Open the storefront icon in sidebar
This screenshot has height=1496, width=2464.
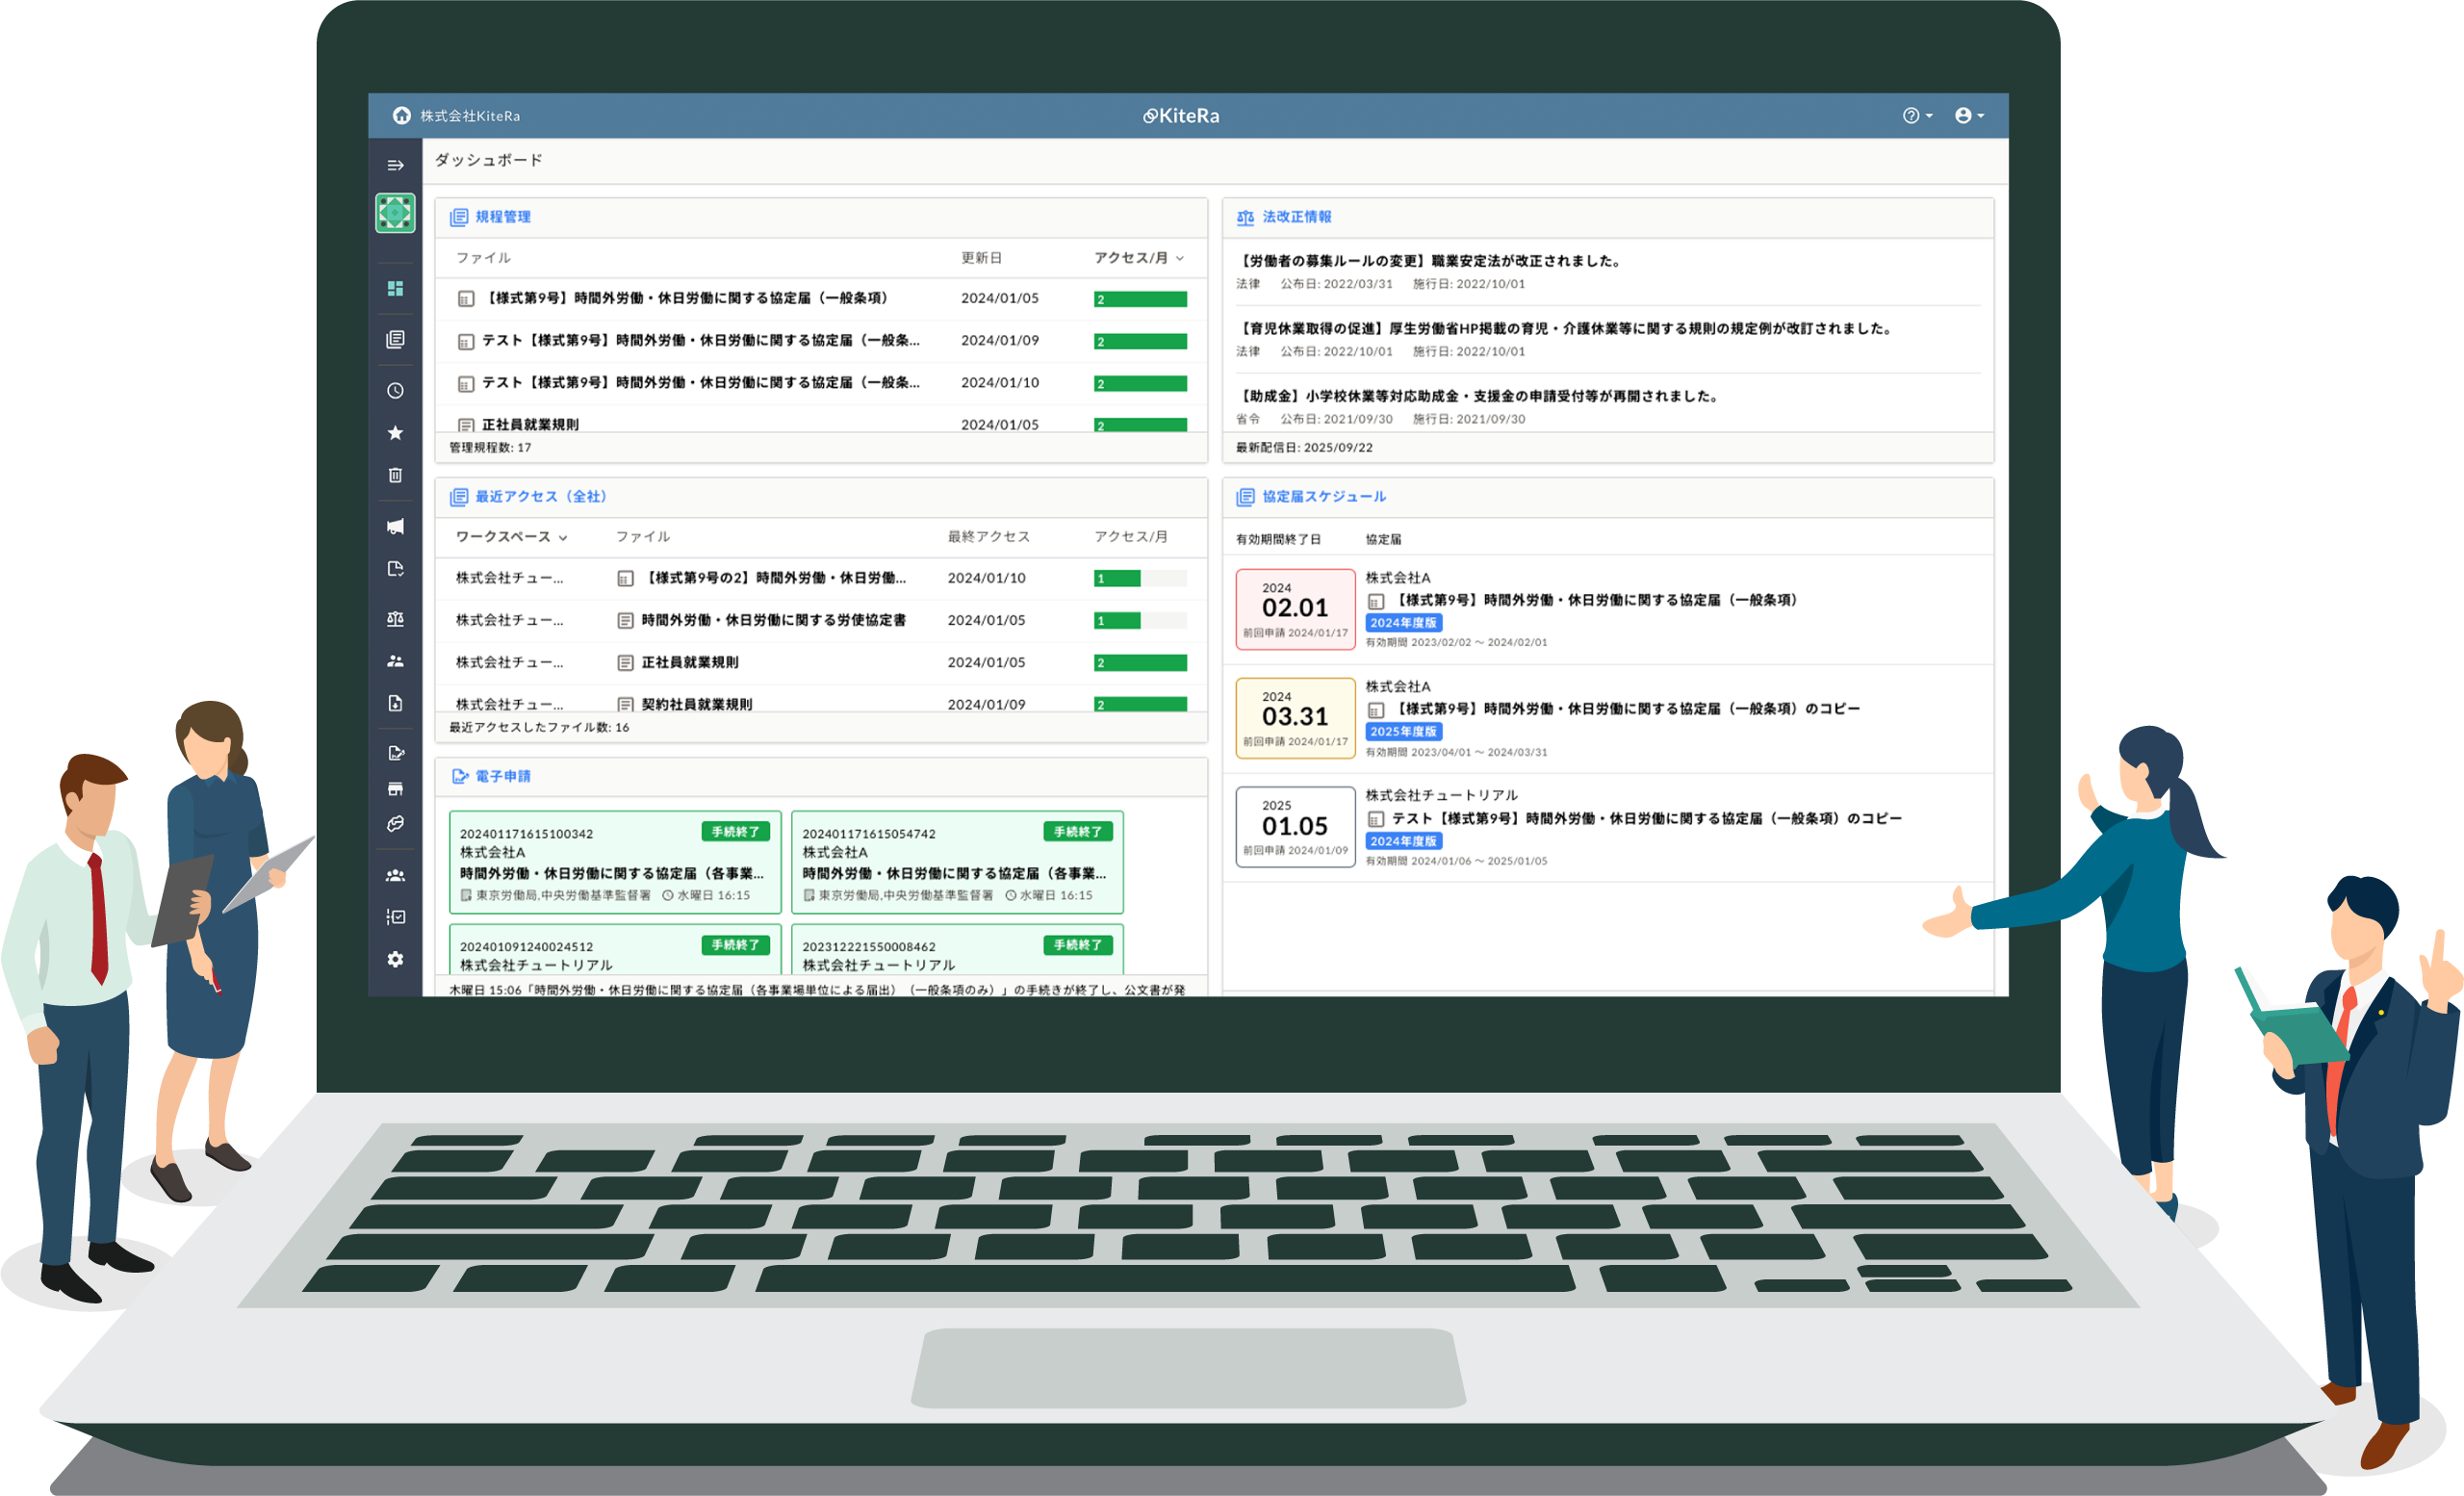395,789
